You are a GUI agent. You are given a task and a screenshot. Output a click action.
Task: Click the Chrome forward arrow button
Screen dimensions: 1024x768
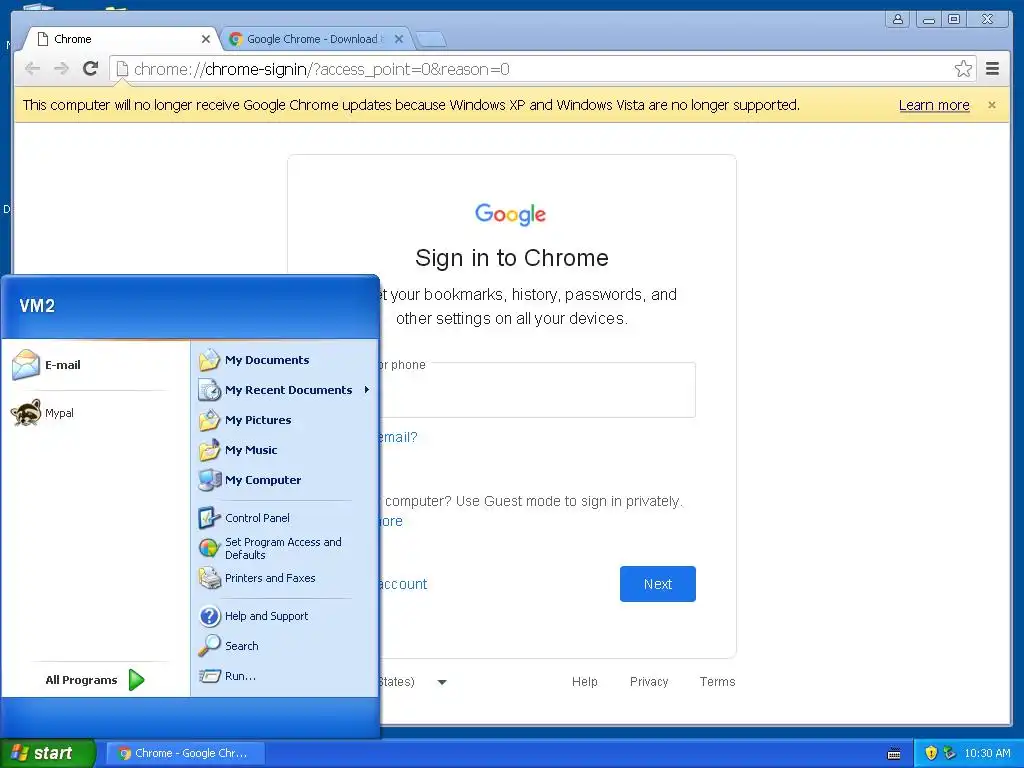coord(61,69)
